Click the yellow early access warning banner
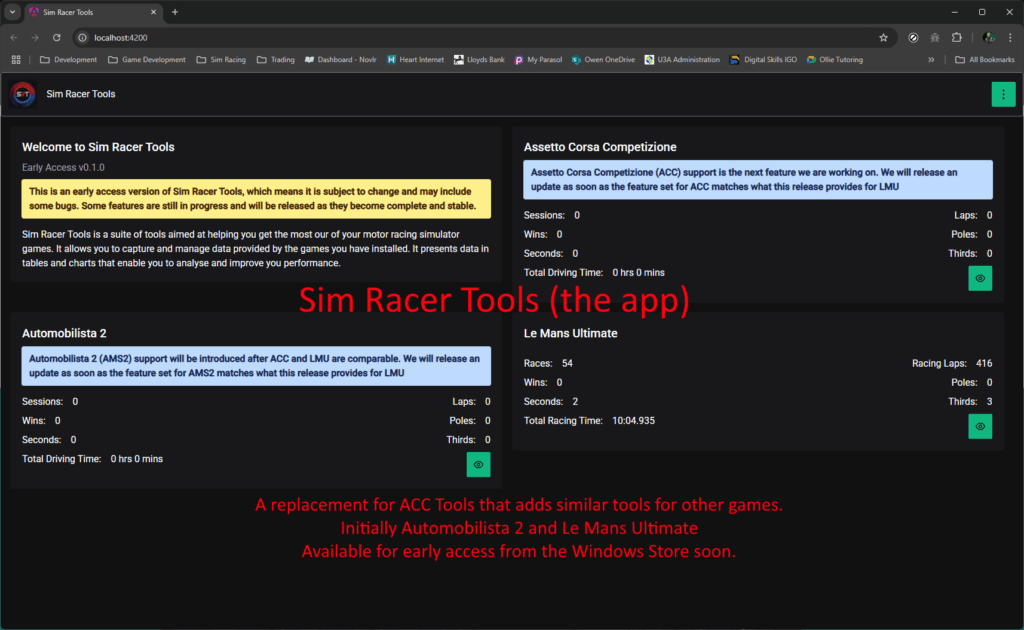 [x=256, y=198]
